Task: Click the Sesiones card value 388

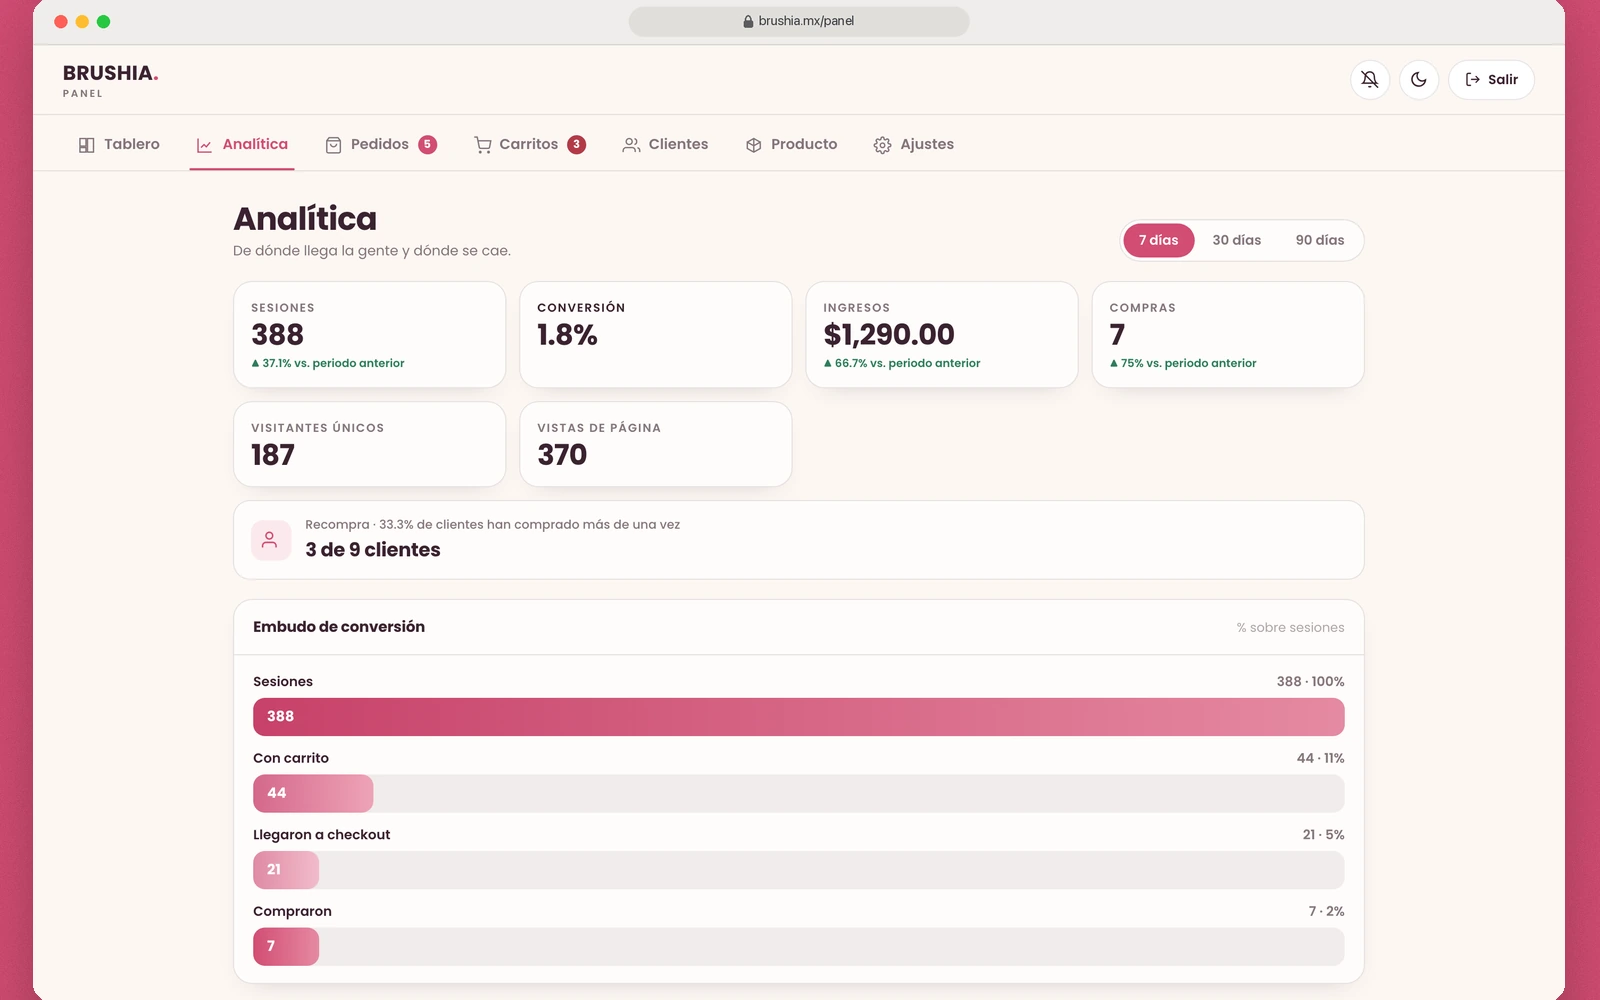Action: 278,334
